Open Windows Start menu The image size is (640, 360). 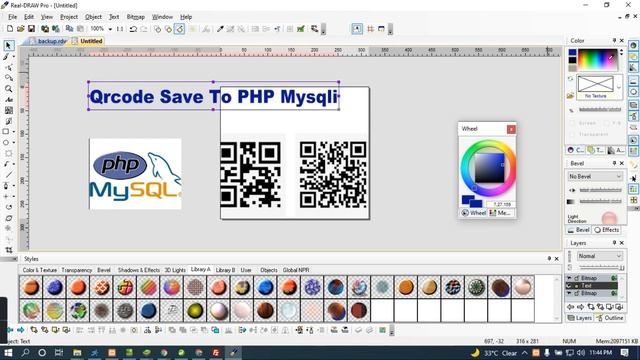(x=8, y=353)
